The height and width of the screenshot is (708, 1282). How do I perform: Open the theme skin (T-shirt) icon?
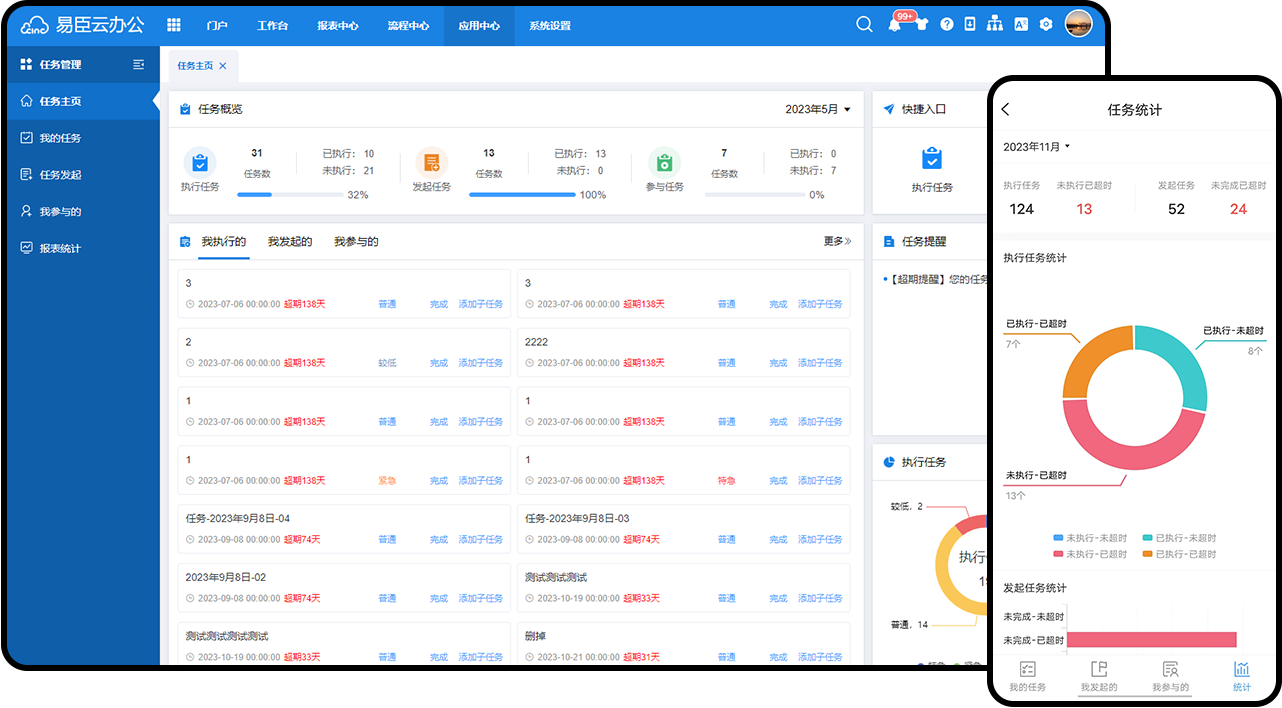[x=921, y=25]
